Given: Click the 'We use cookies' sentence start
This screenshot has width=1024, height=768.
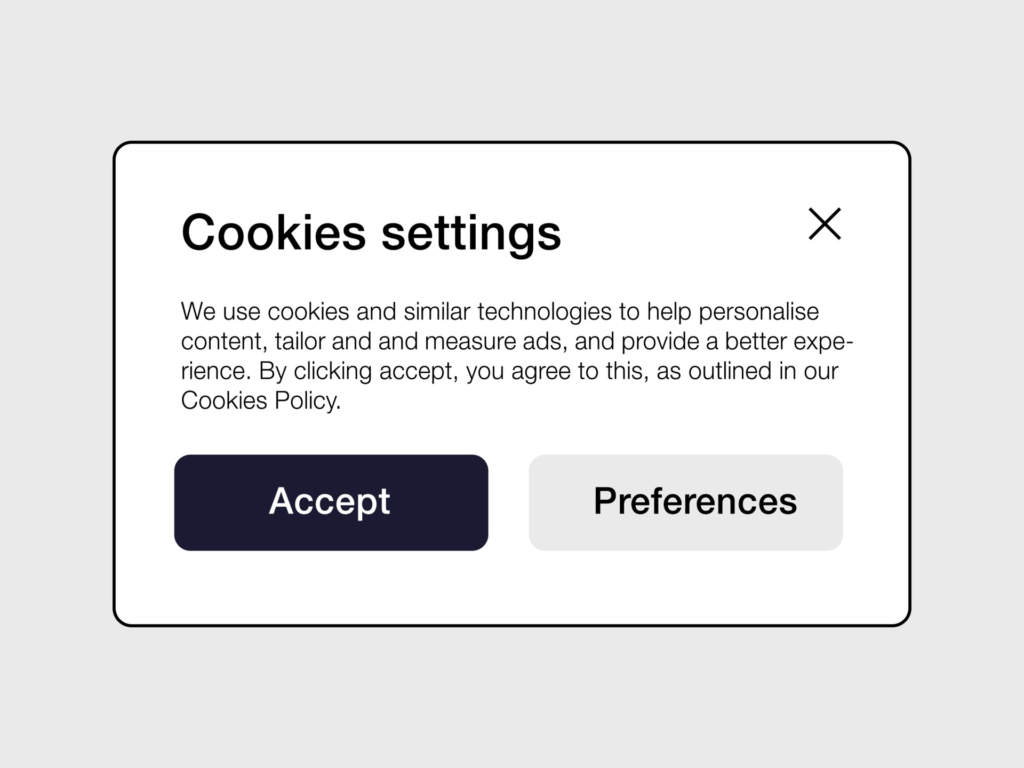Looking at the screenshot, I should click(255, 311).
